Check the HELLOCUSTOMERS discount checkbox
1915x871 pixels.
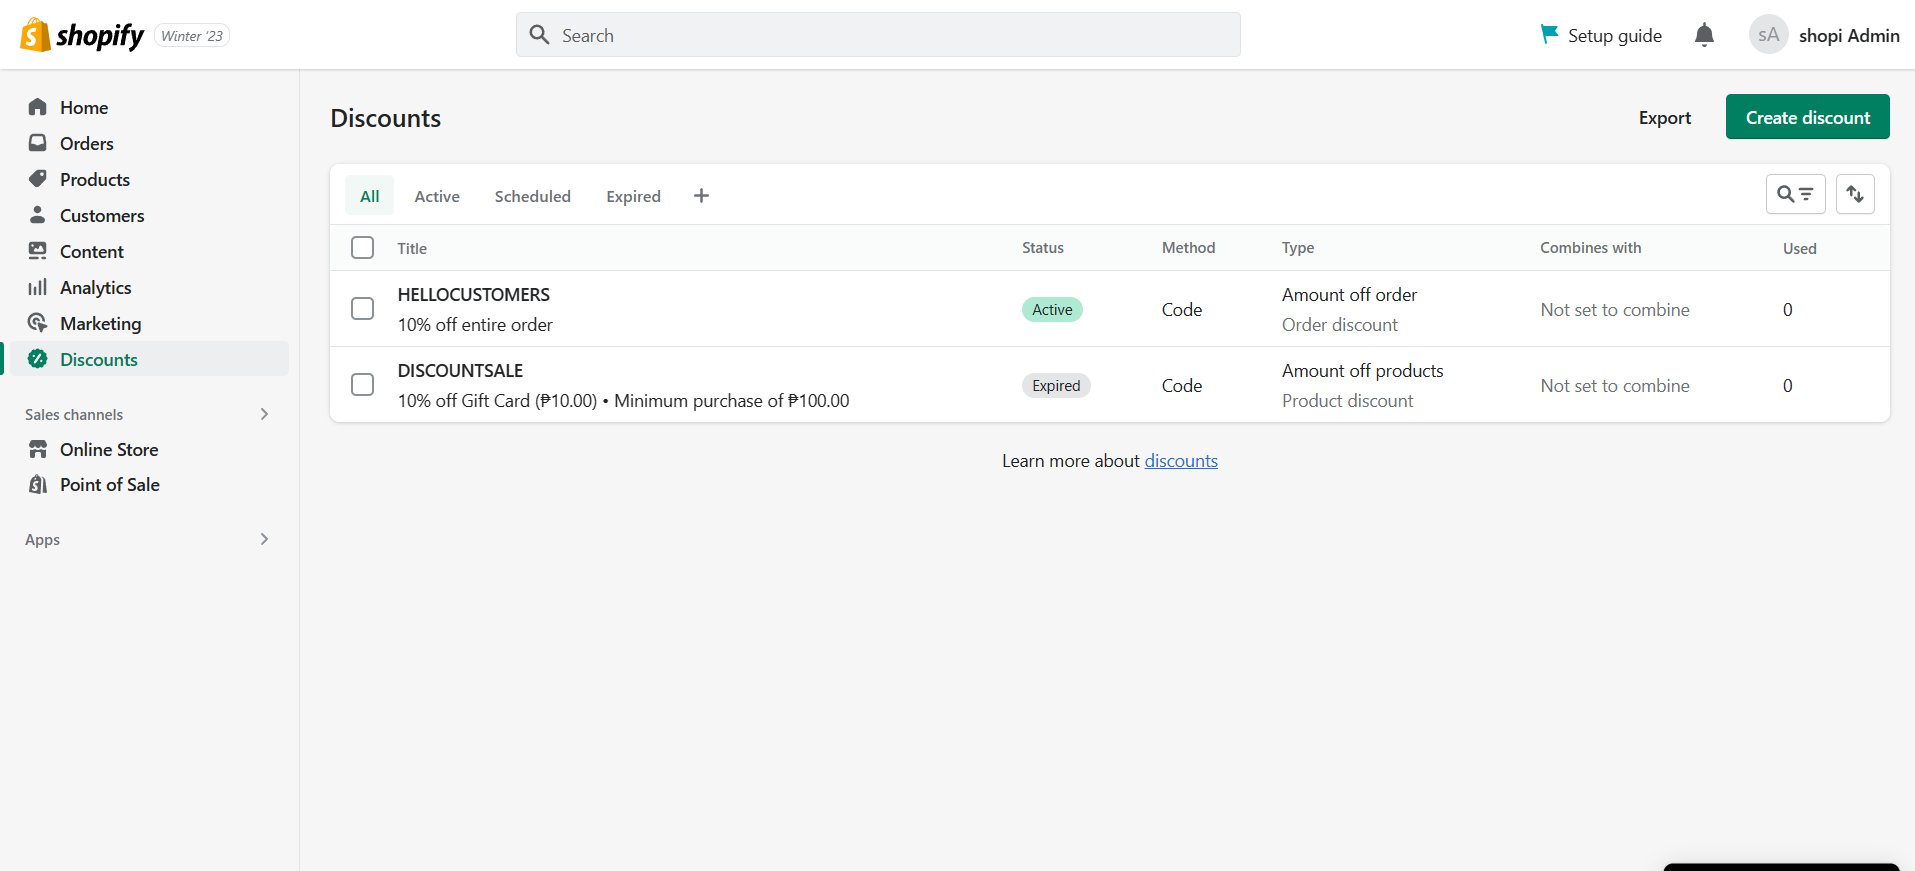(363, 309)
